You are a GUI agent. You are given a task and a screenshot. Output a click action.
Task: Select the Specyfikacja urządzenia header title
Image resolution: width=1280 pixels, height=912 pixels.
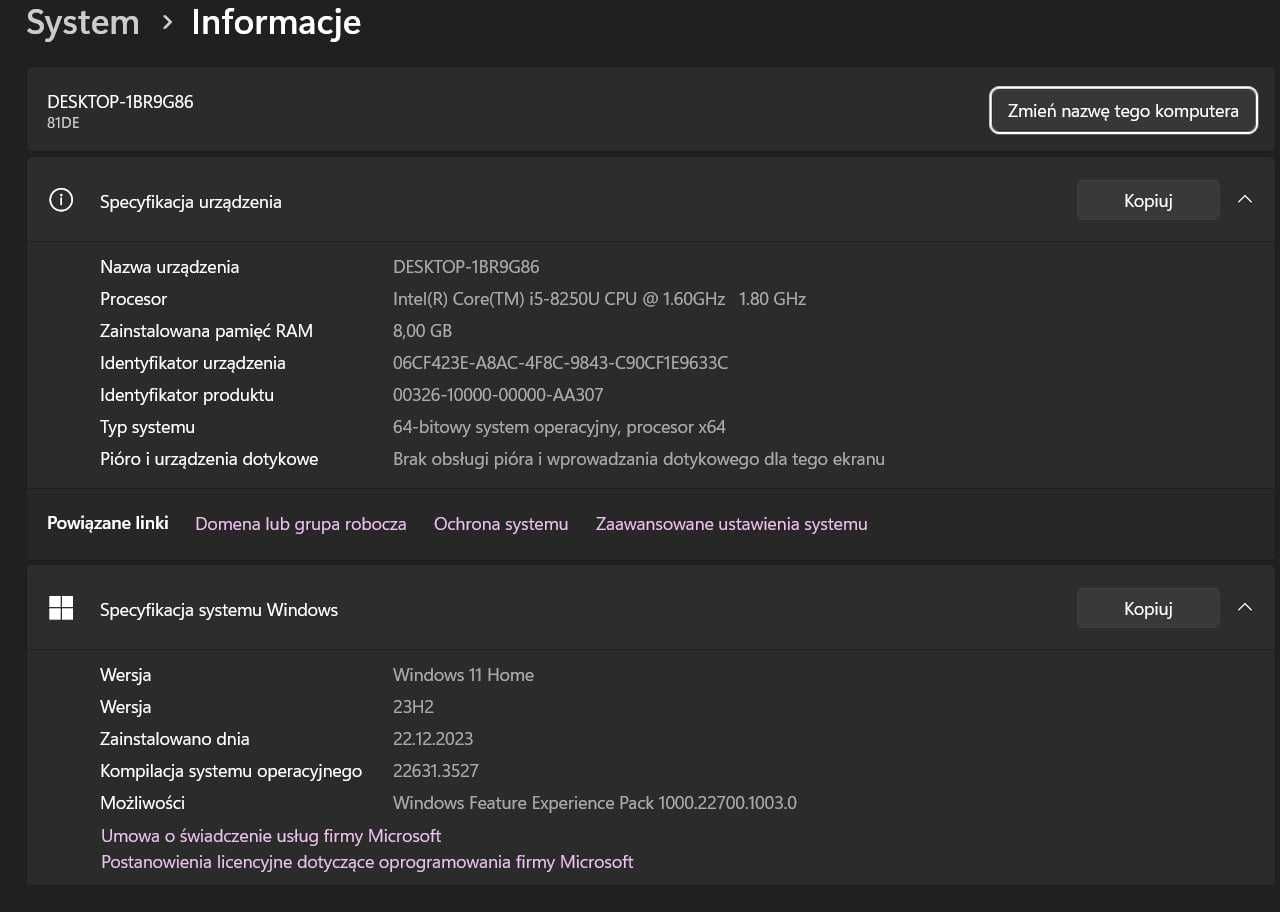pyautogui.click(x=191, y=201)
